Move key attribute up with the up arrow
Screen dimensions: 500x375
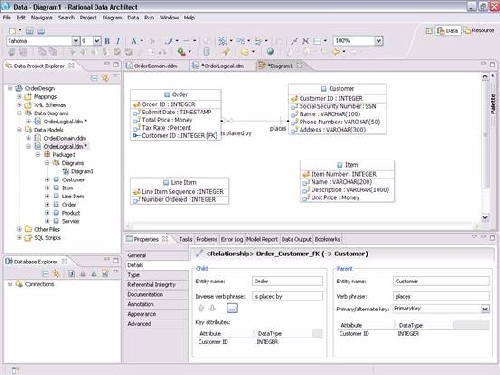coord(201,308)
